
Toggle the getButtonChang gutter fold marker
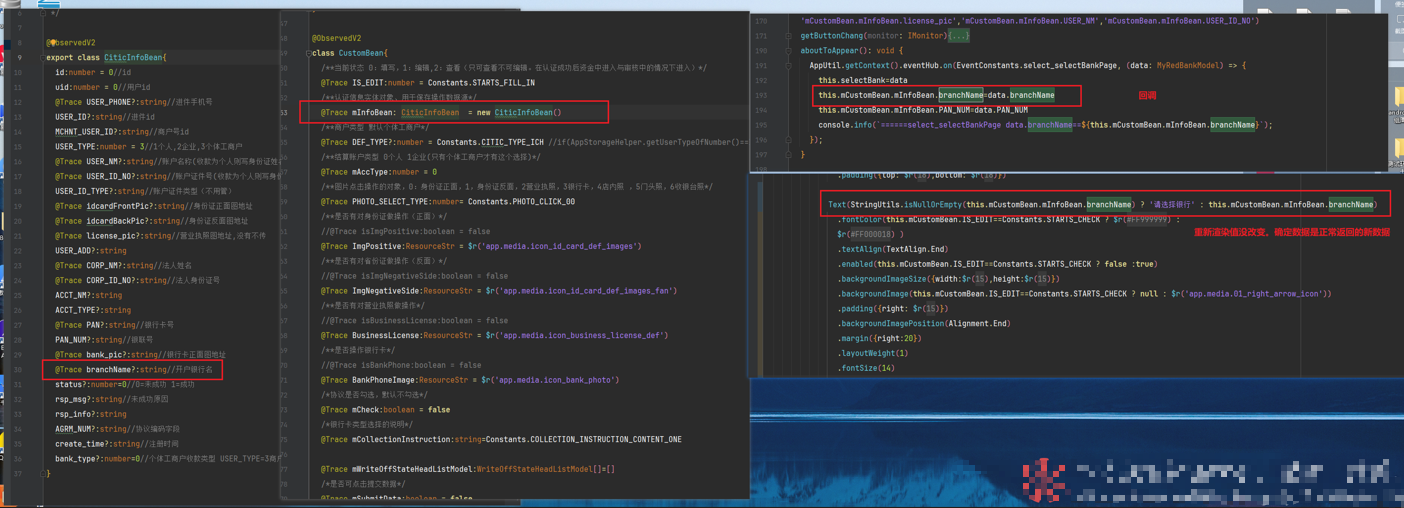[x=788, y=35]
